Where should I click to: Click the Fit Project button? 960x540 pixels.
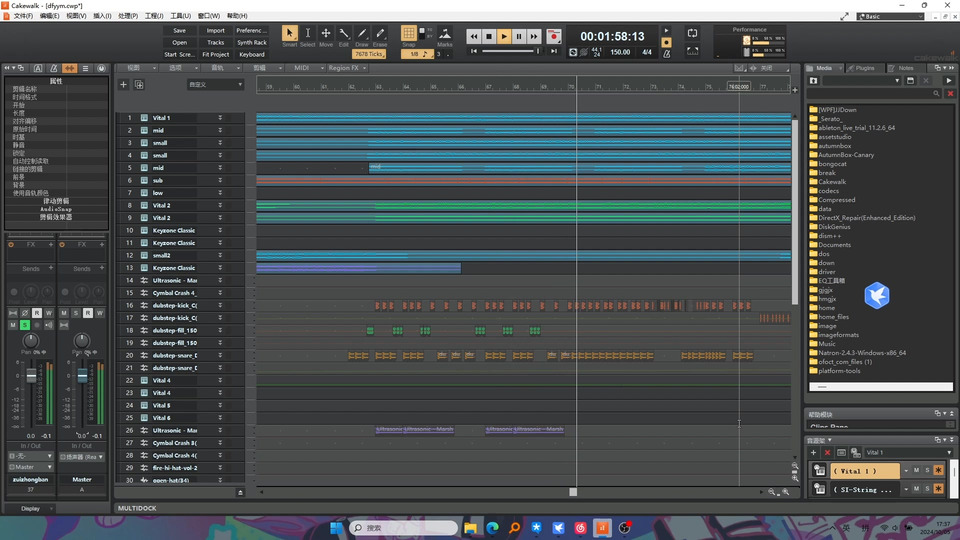click(216, 55)
